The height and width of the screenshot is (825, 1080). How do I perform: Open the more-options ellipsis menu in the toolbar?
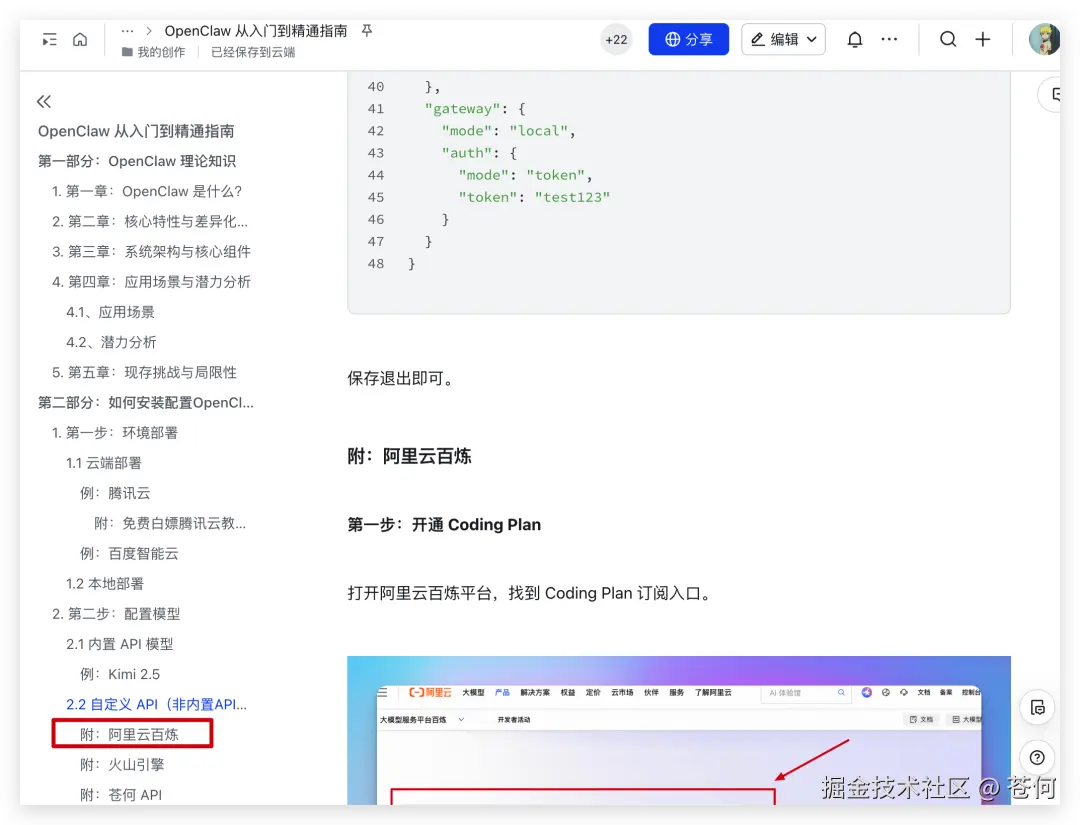pyautogui.click(x=889, y=39)
